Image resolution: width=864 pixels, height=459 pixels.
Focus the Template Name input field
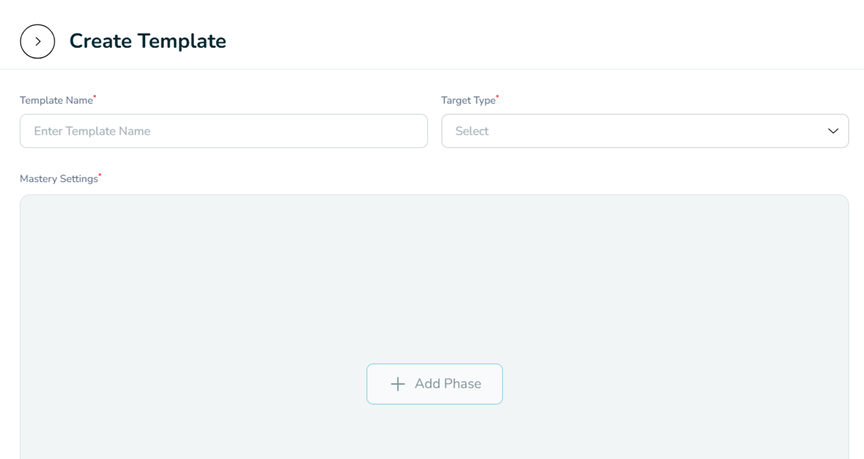point(223,131)
